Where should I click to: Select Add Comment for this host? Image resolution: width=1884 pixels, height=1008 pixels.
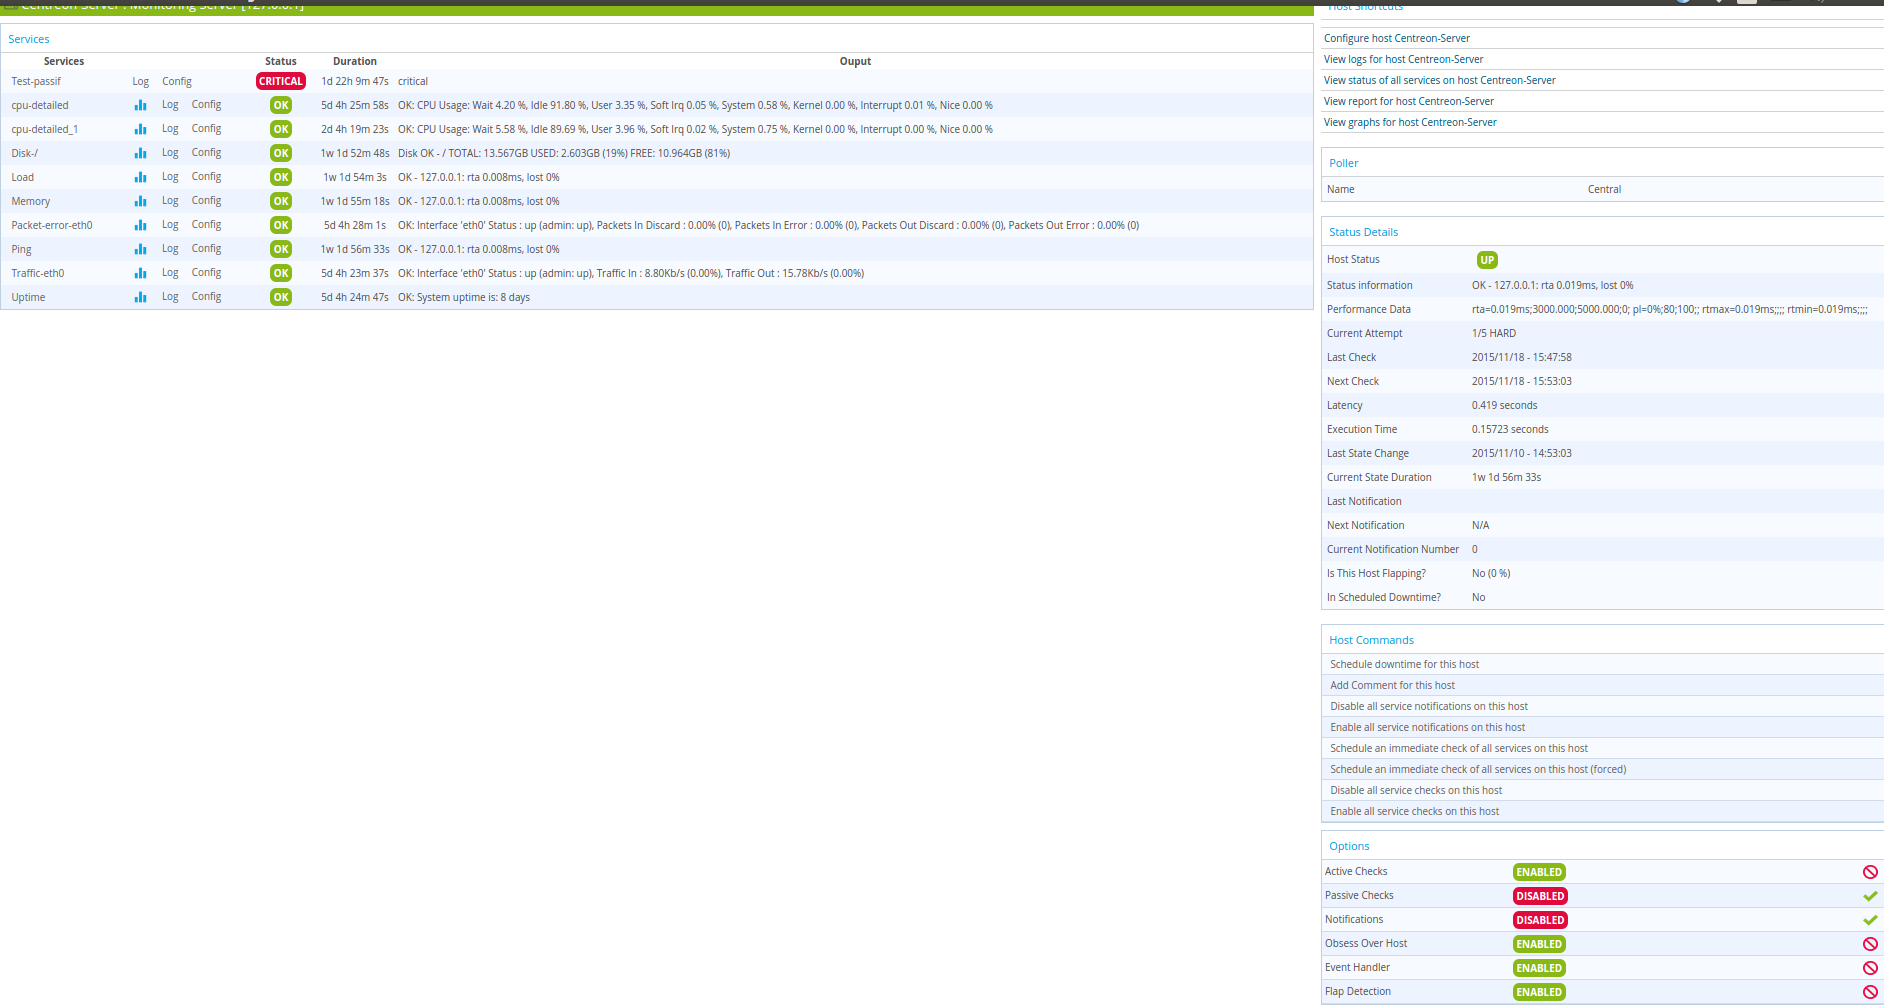(1393, 685)
